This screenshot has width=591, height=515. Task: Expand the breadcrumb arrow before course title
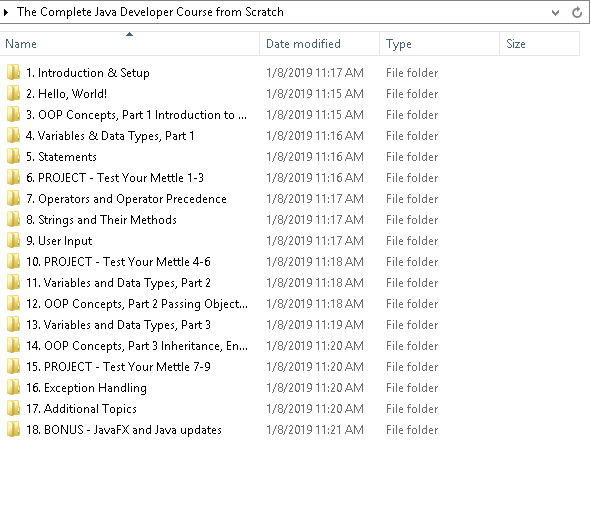(x=6, y=12)
